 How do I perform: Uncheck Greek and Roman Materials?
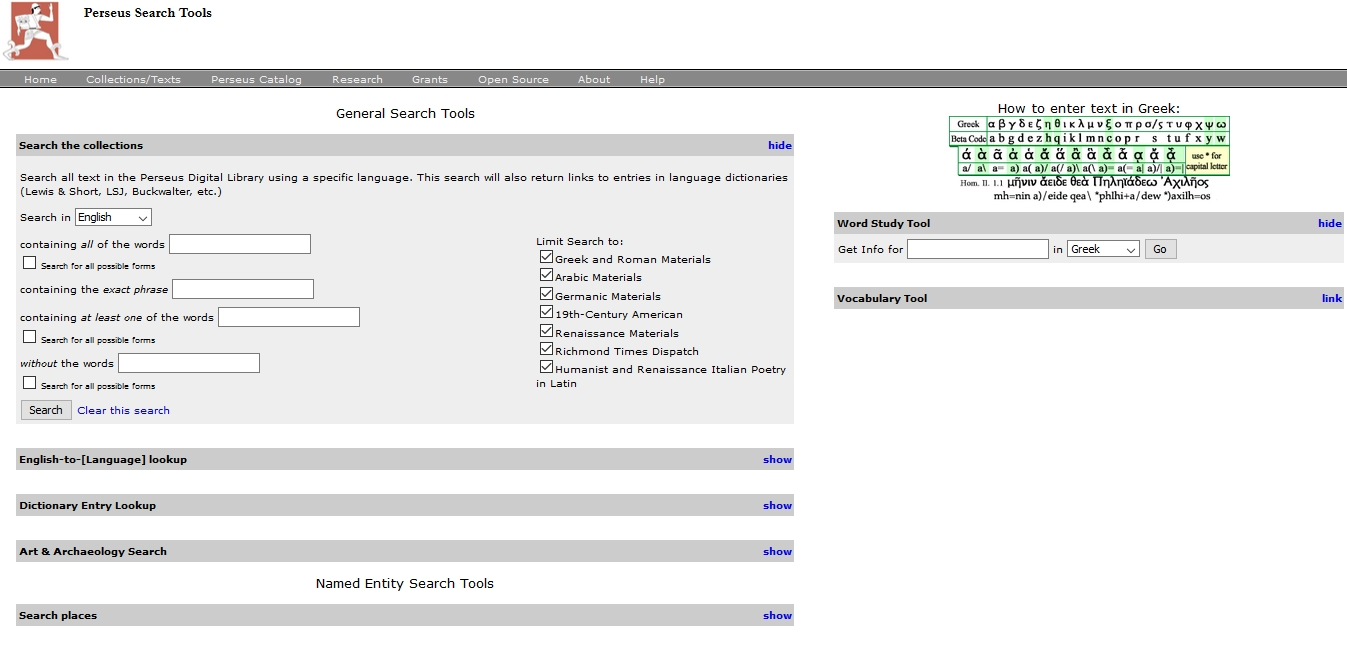546,257
